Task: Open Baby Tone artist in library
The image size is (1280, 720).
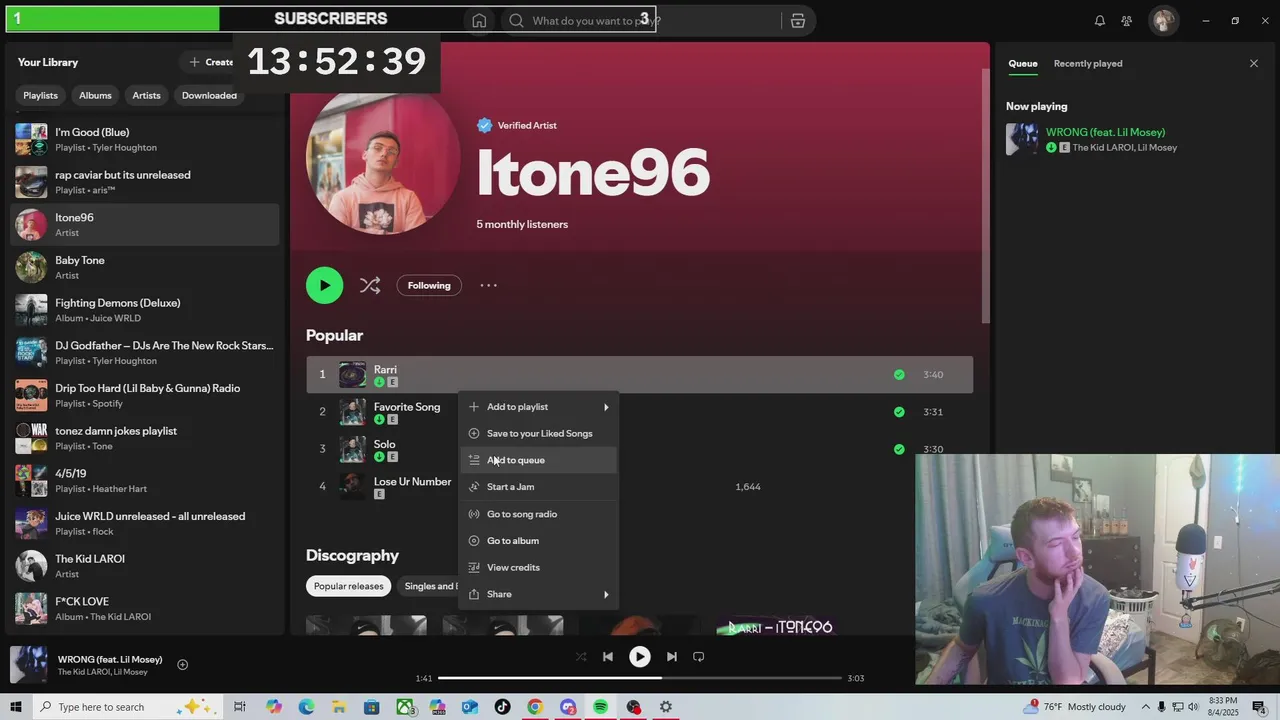Action: click(x=145, y=267)
